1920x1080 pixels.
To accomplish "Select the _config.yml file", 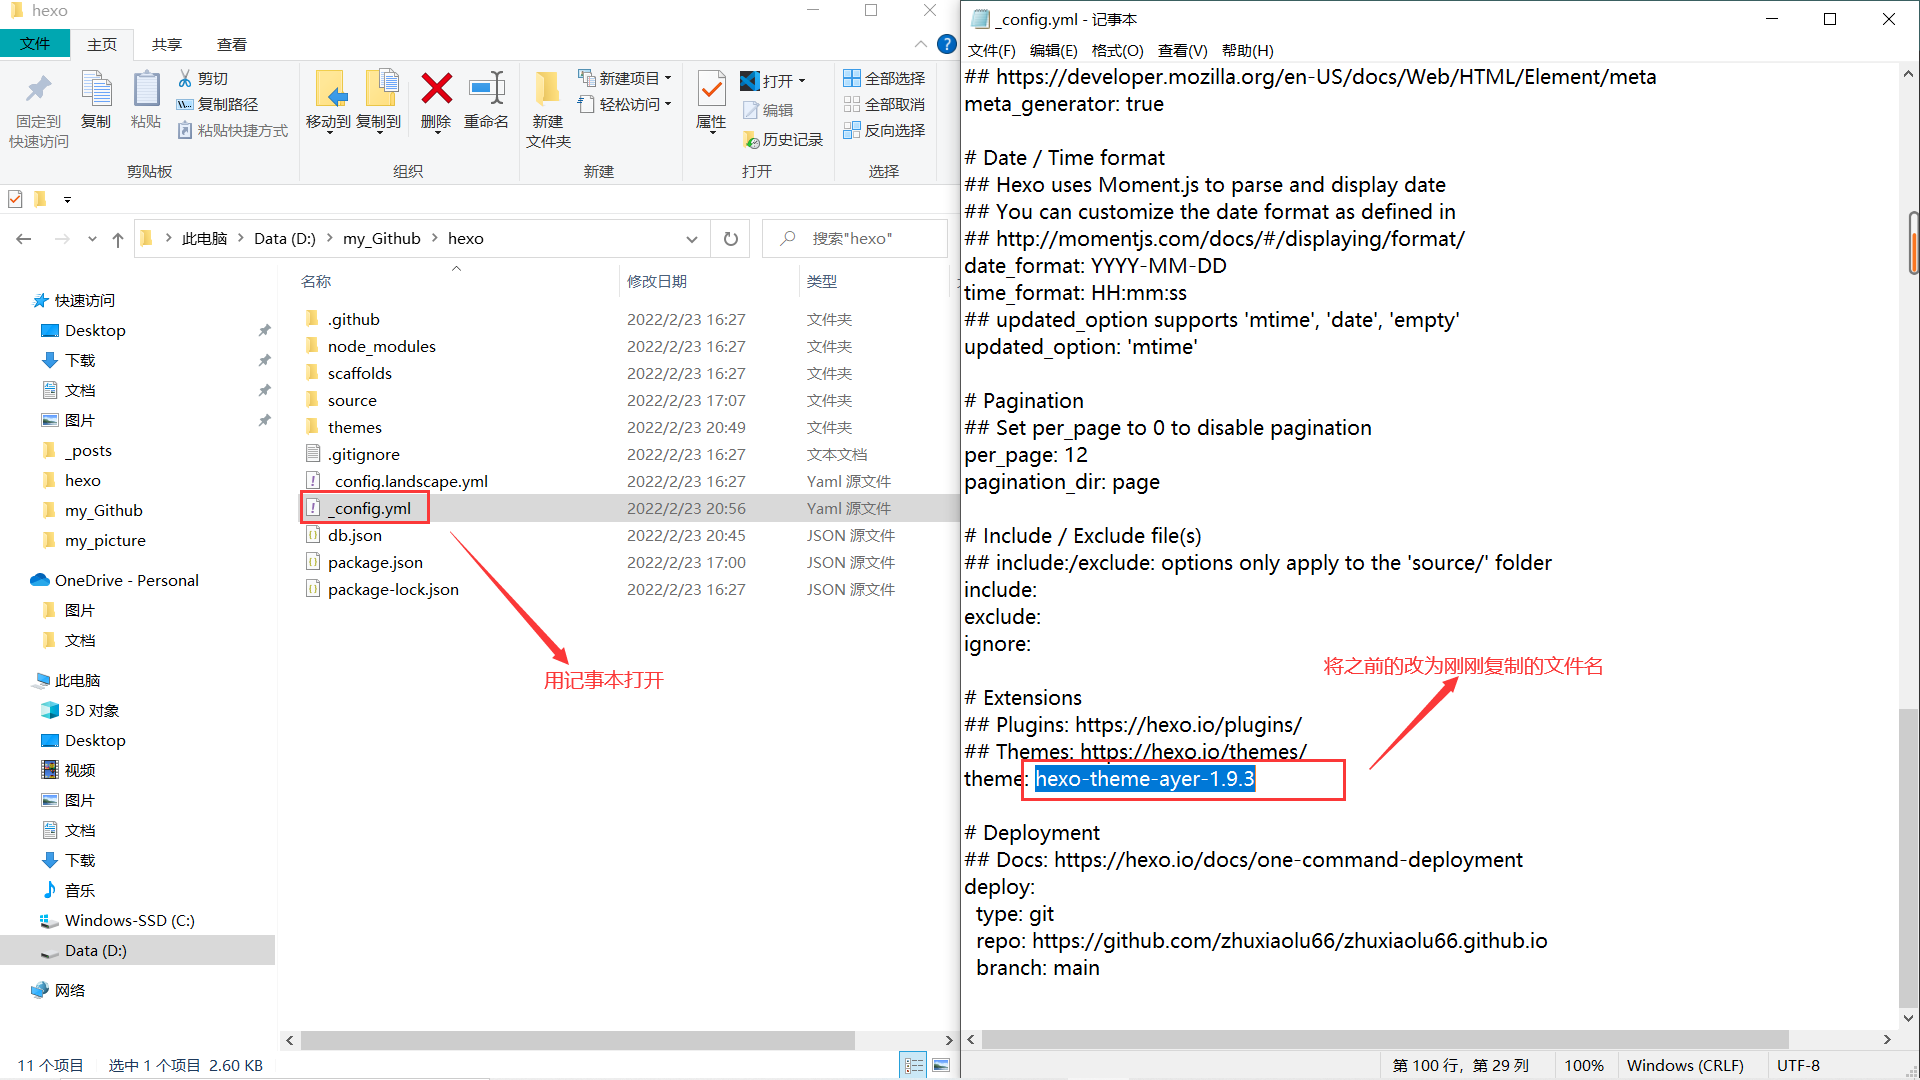I will click(371, 508).
